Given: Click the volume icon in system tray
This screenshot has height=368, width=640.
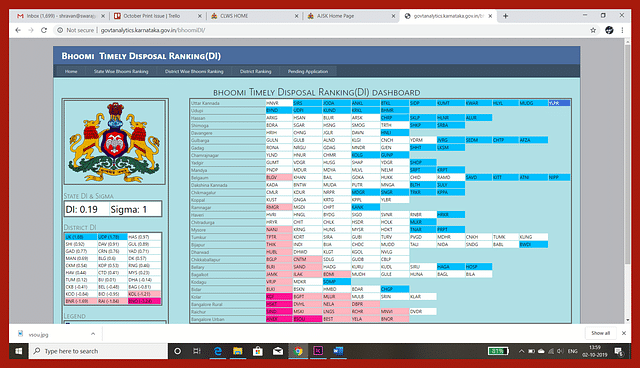Looking at the screenshot, I should tap(560, 351).
